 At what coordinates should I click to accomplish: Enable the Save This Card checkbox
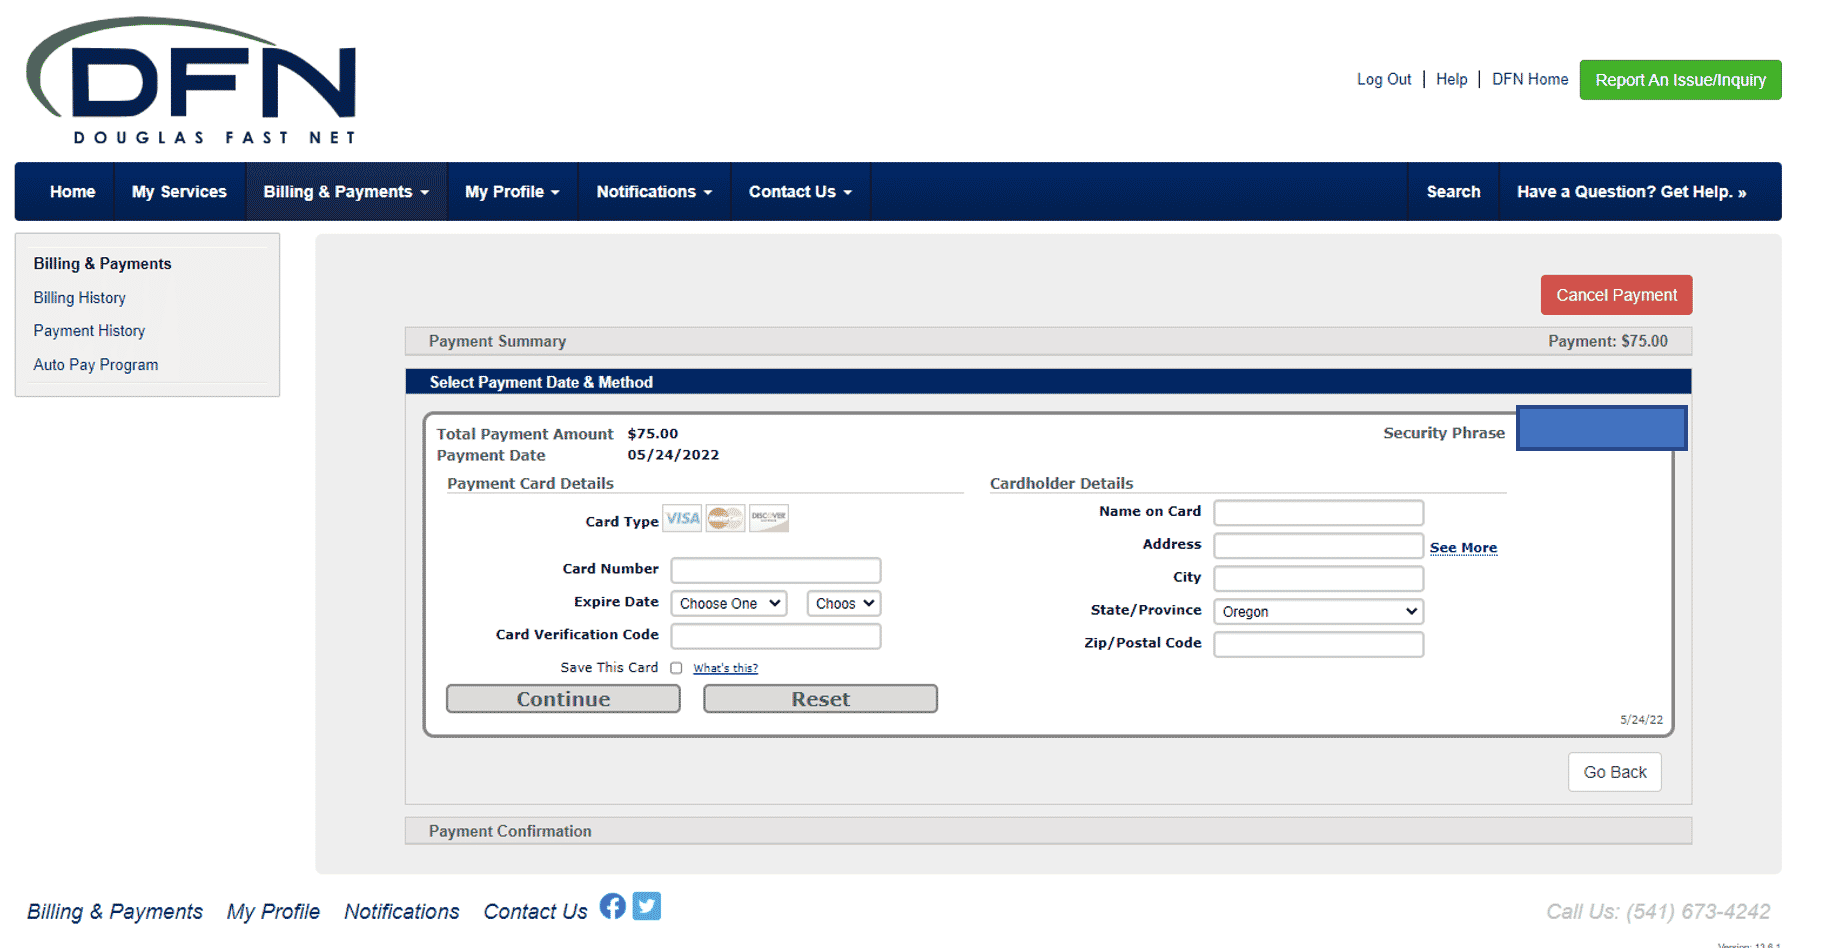pyautogui.click(x=676, y=668)
